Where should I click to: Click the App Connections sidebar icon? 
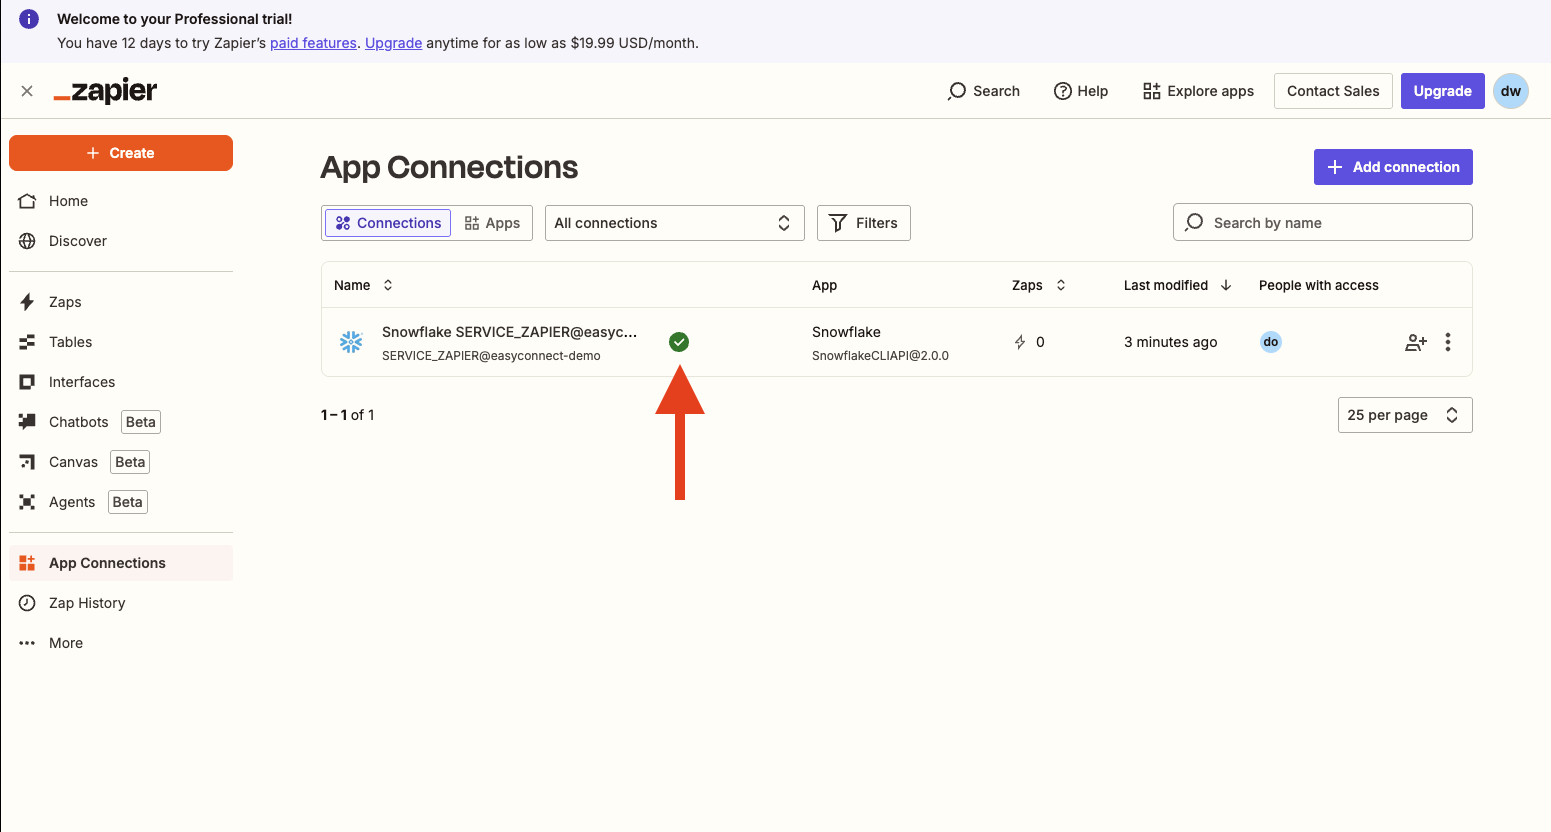coord(27,563)
